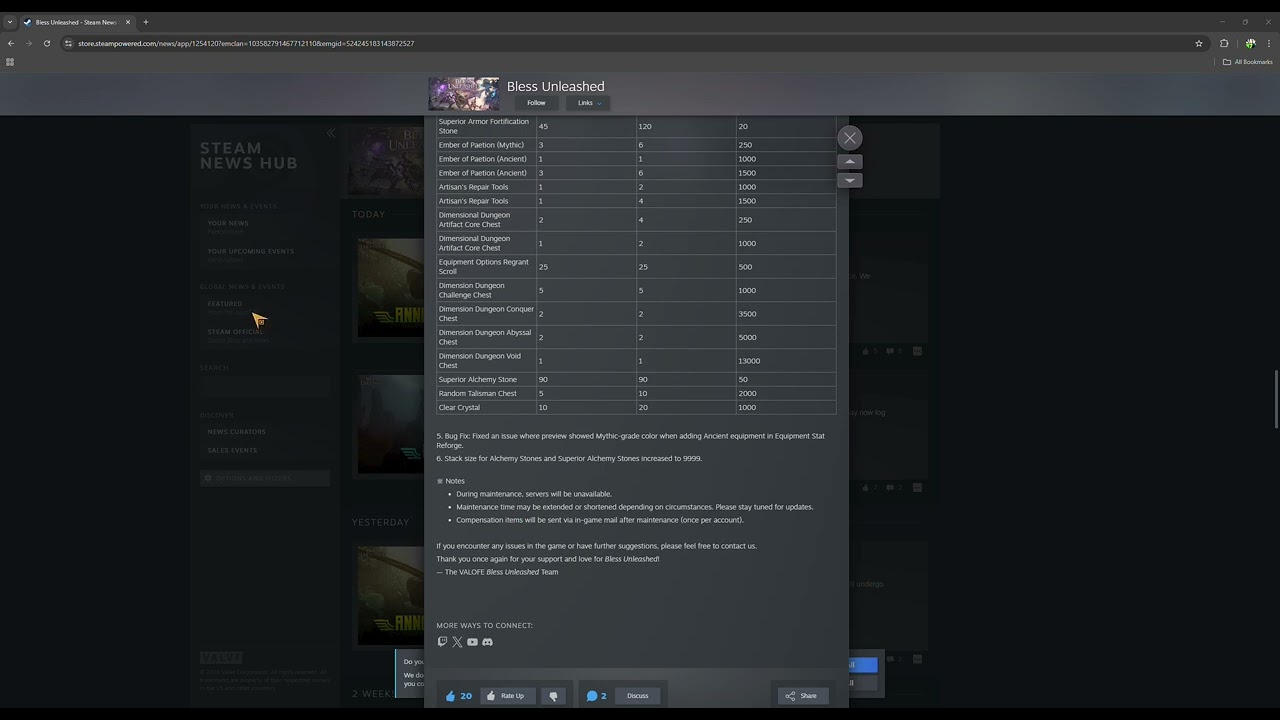Open browser extensions menu
Viewport: 1280px width, 720px height.
pyautogui.click(x=1224, y=43)
